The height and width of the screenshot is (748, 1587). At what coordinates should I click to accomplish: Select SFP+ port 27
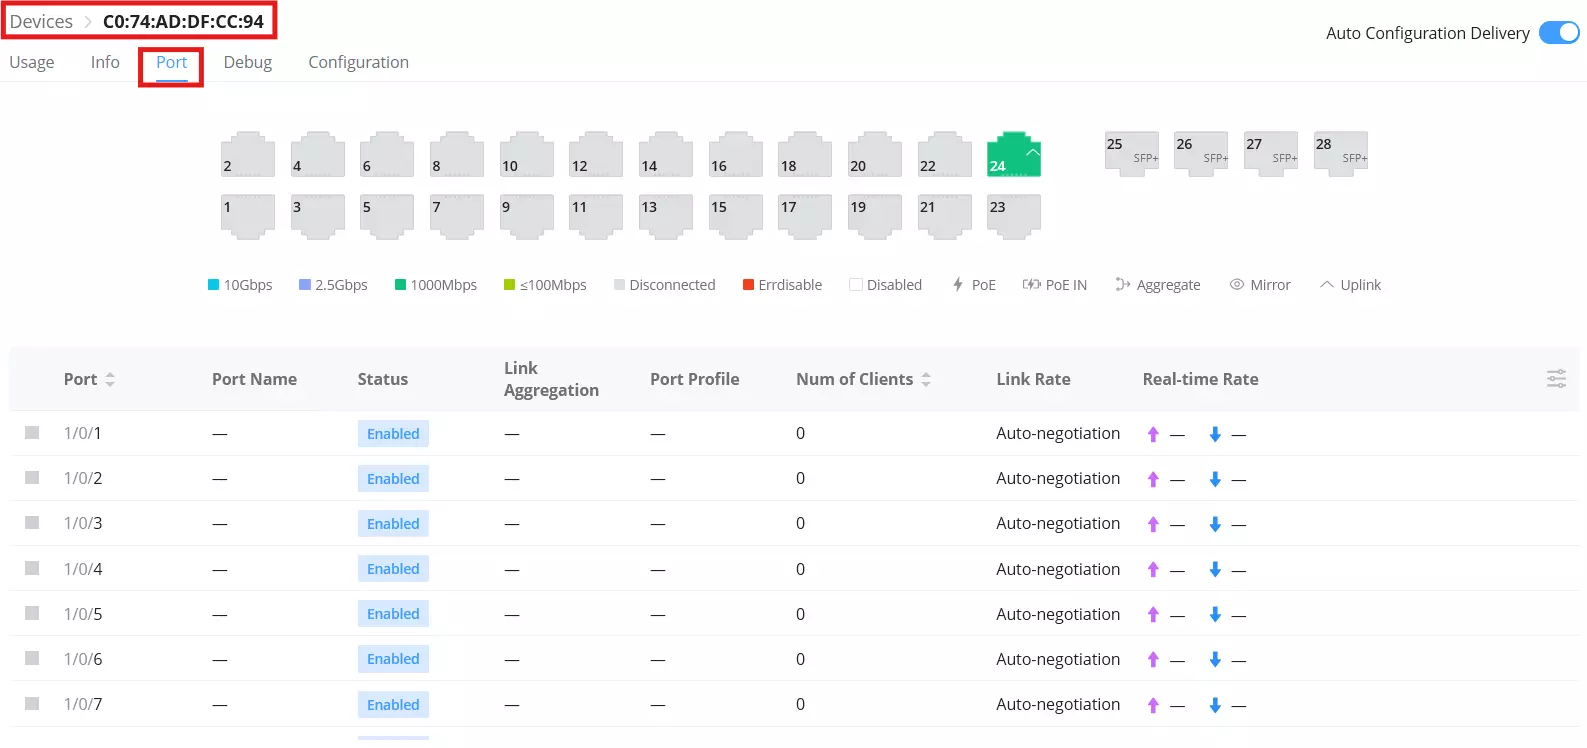tap(1271, 154)
